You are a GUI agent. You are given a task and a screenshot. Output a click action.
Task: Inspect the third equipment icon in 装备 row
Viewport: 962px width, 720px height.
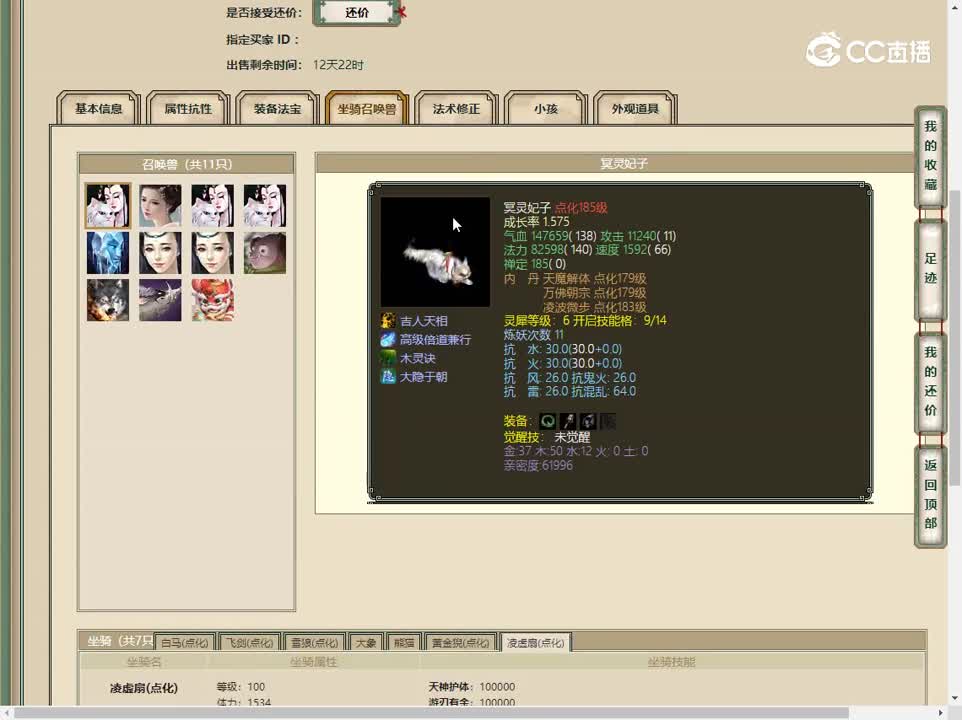[x=587, y=421]
